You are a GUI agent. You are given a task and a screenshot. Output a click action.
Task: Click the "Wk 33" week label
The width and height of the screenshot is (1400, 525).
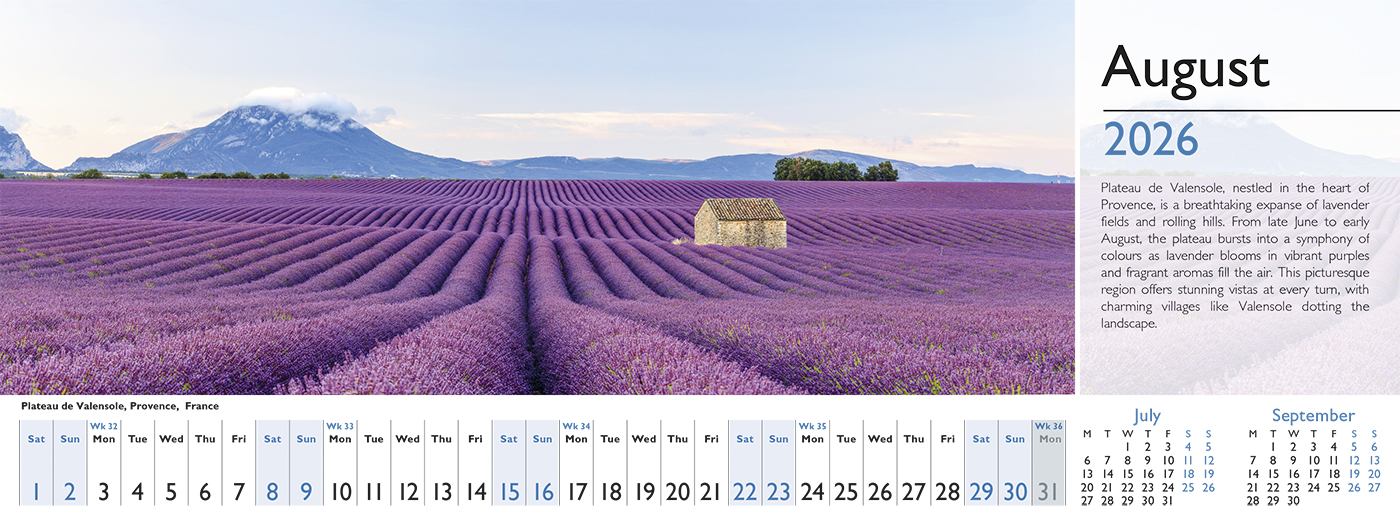340,426
